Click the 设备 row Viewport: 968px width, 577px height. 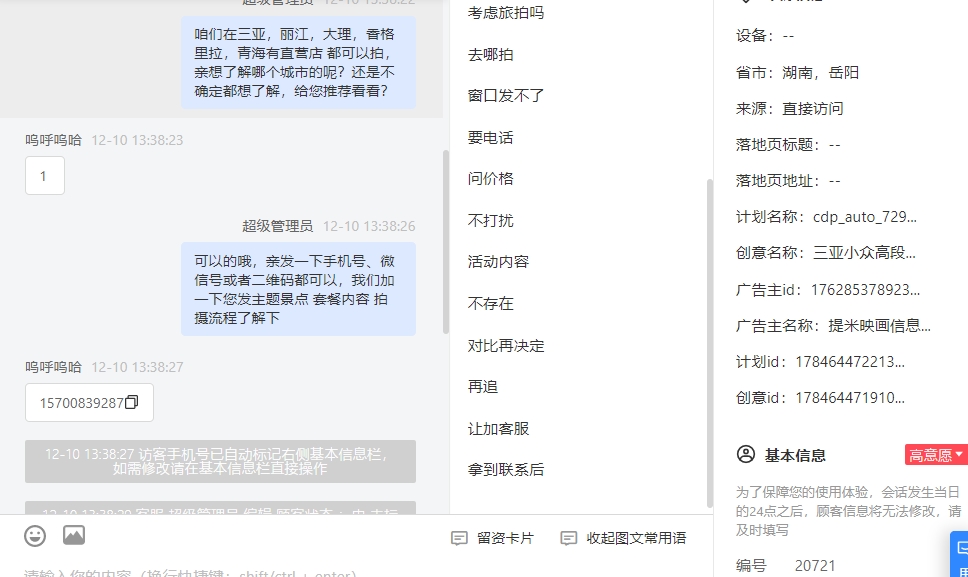[x=765, y=36]
